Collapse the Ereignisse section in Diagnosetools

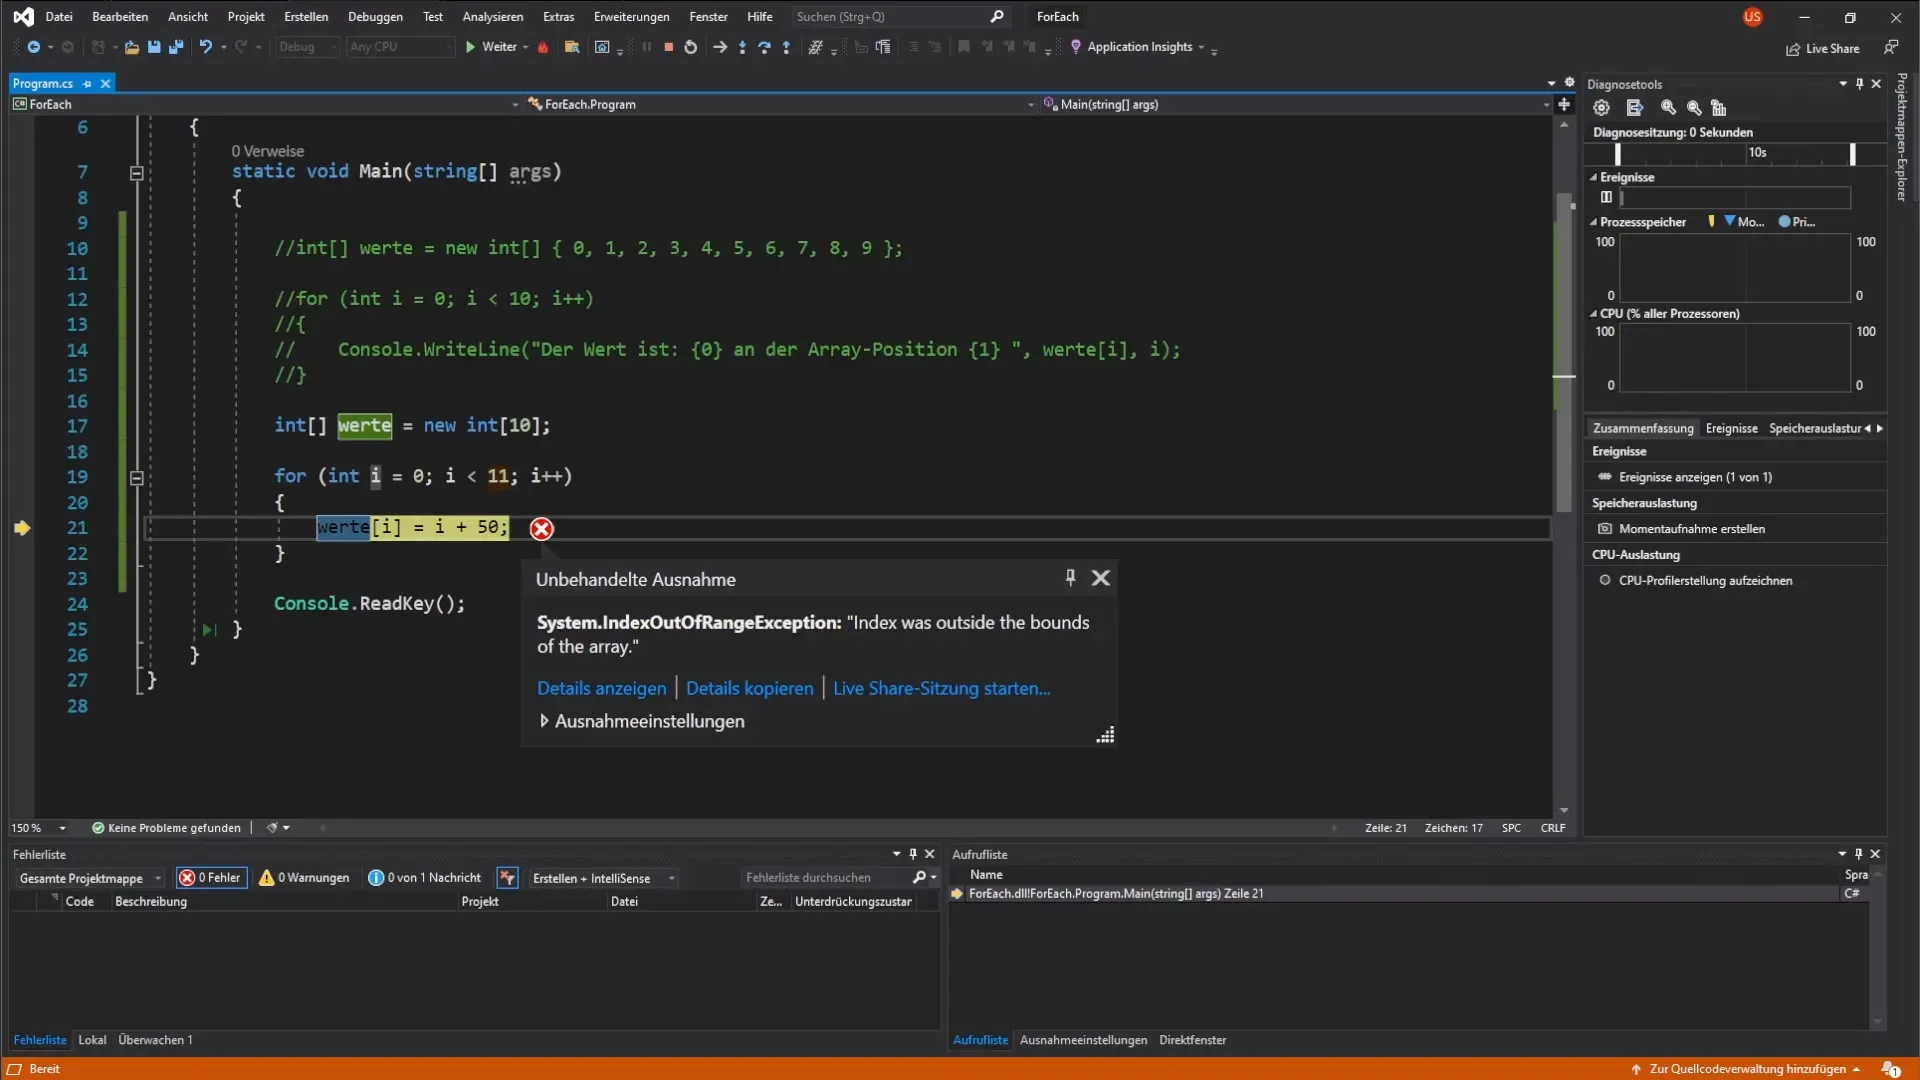(x=1593, y=177)
